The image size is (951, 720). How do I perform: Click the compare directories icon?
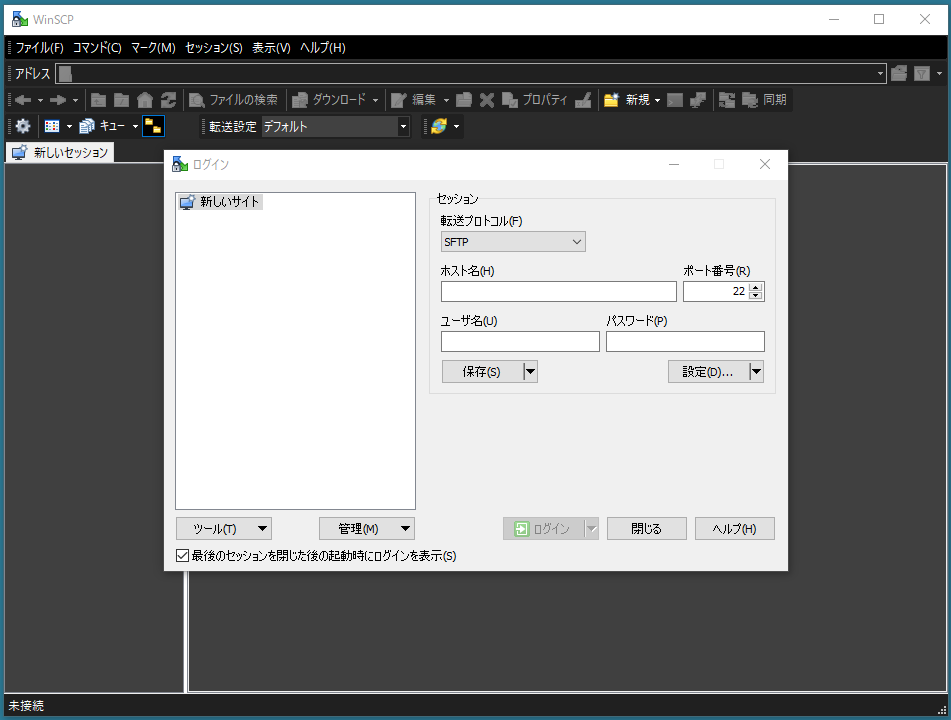click(x=727, y=100)
